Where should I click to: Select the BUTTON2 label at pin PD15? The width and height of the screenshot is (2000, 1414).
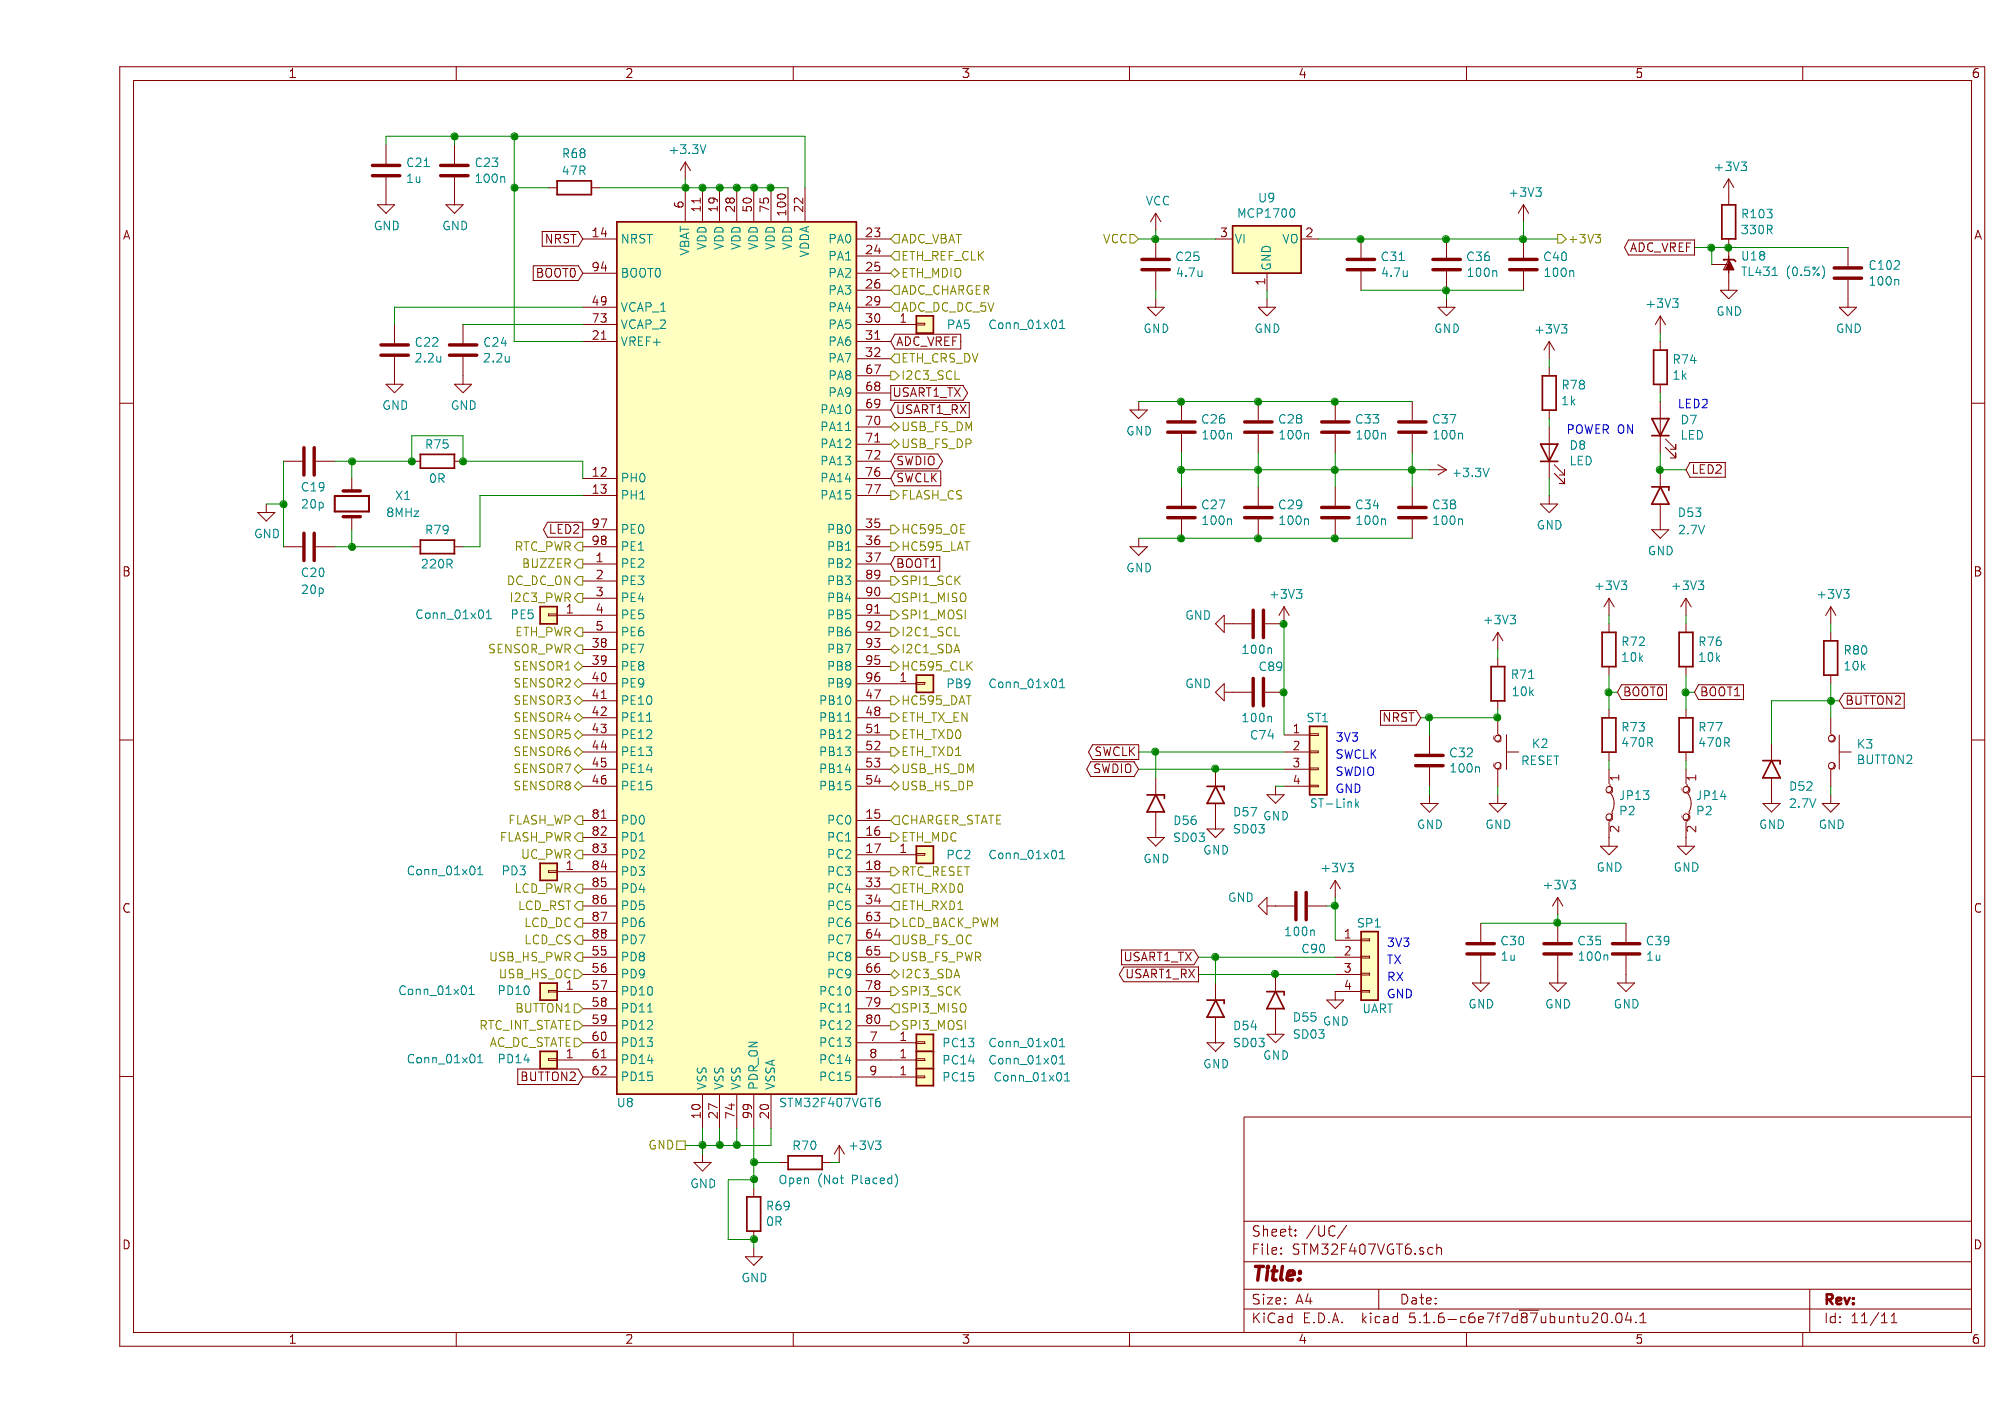[548, 1077]
